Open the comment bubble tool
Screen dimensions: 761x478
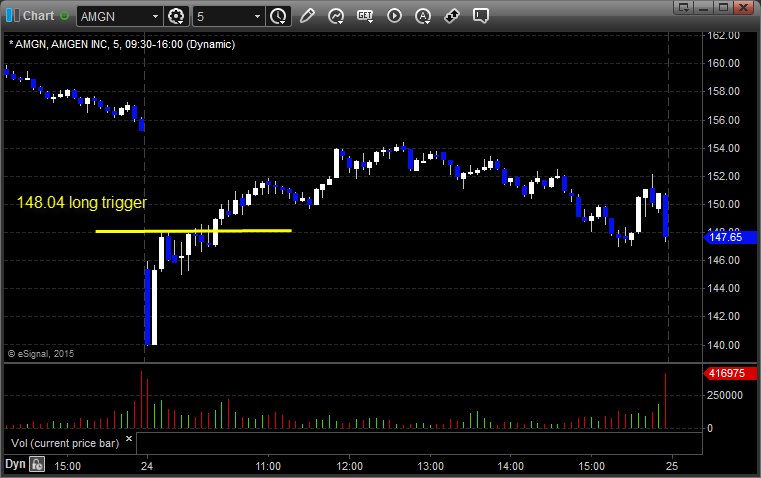(x=481, y=16)
